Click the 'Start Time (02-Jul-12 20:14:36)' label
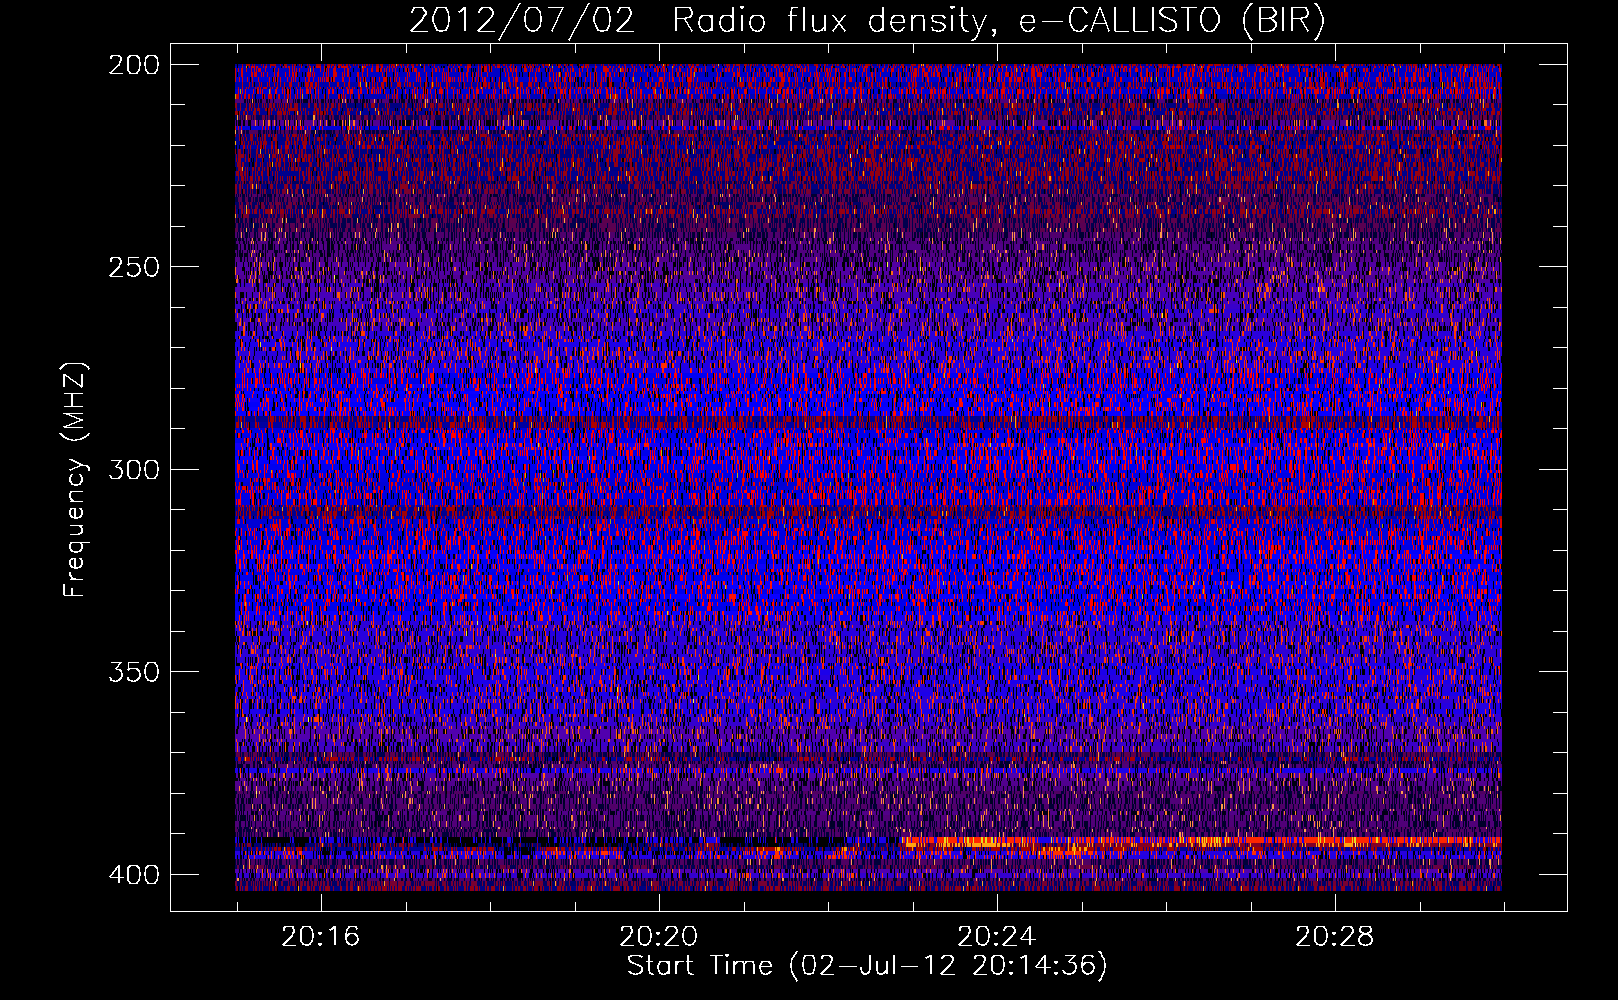The height and width of the screenshot is (1000, 1618). pyautogui.click(x=867, y=966)
